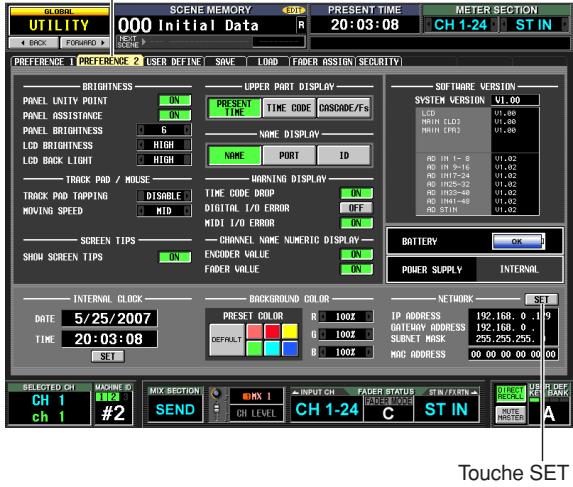Select ST IN in meter section
Screen dimensions: 573x487
pos(534,25)
